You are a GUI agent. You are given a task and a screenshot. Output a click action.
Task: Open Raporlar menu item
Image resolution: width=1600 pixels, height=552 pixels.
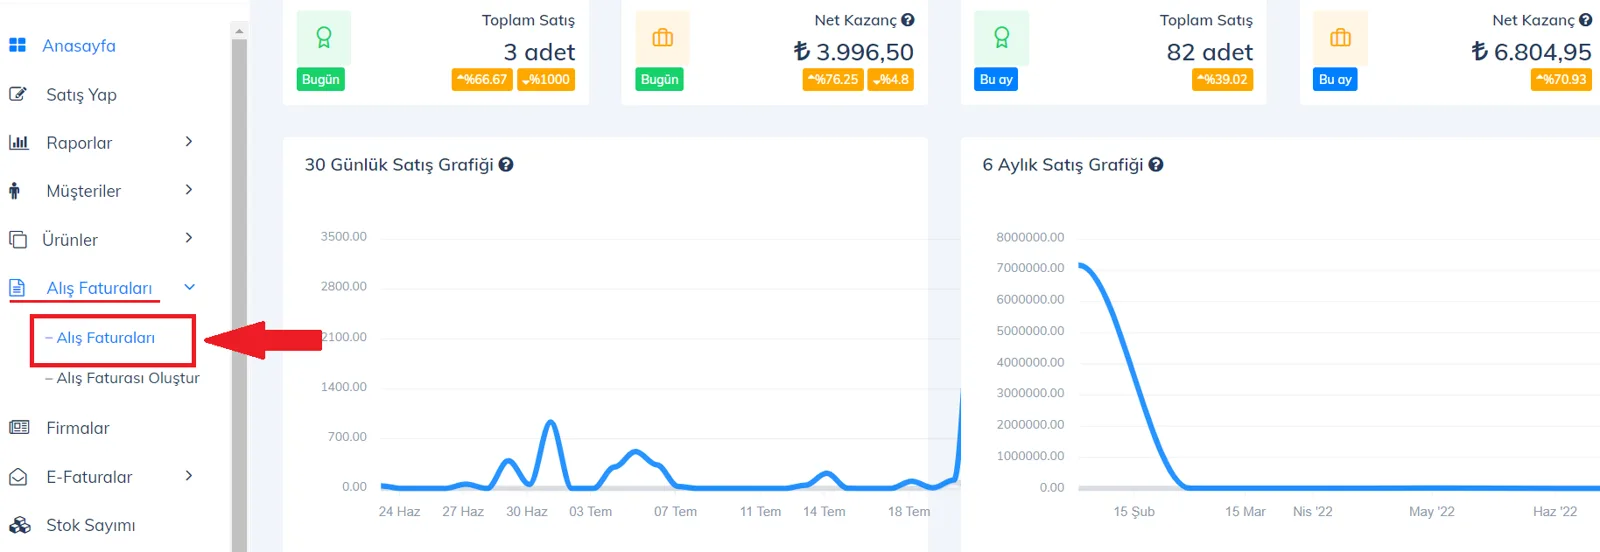[x=79, y=143]
